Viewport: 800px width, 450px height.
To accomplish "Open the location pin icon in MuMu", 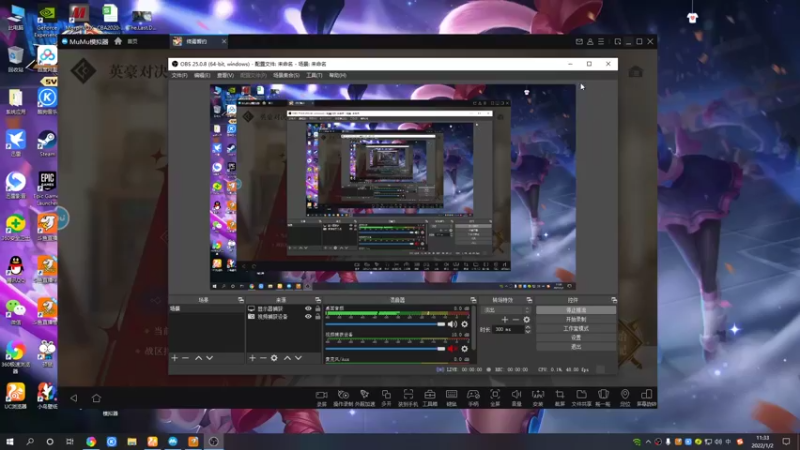I will (624, 395).
